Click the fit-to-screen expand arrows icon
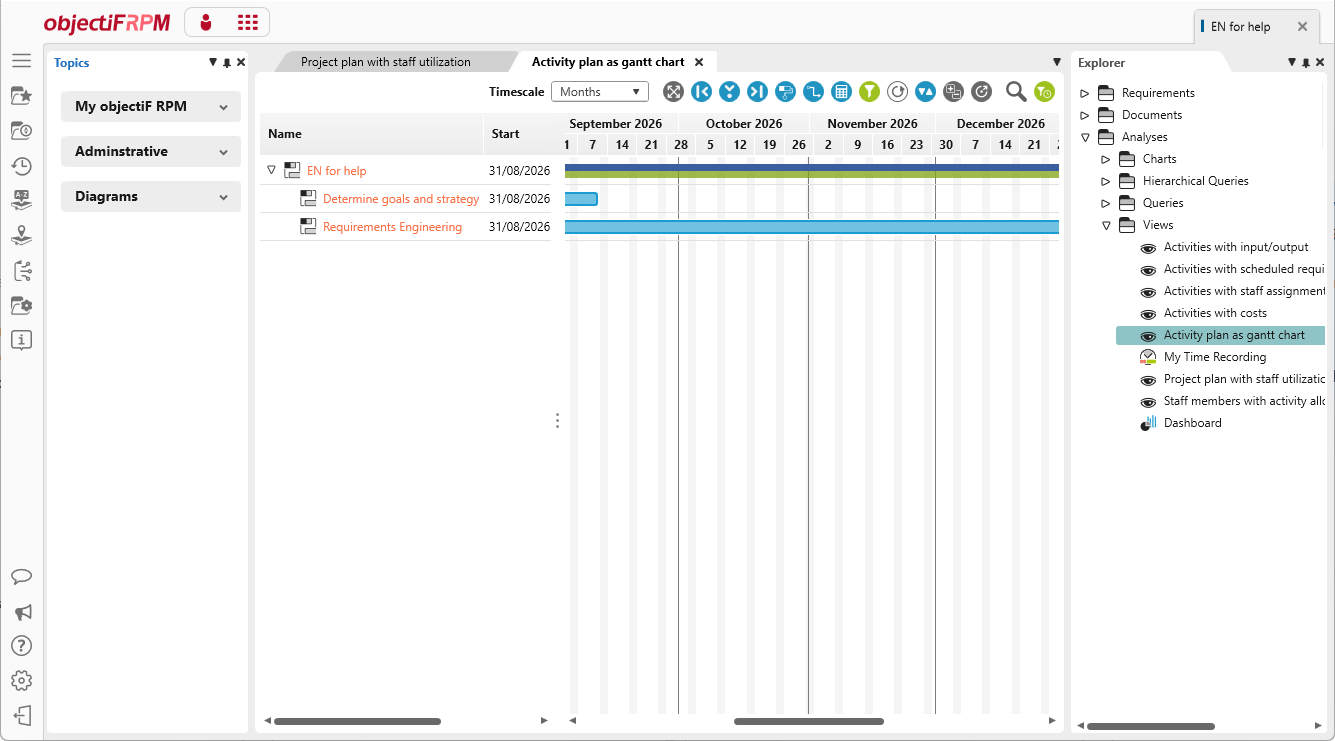This screenshot has width=1335, height=741. tap(674, 92)
